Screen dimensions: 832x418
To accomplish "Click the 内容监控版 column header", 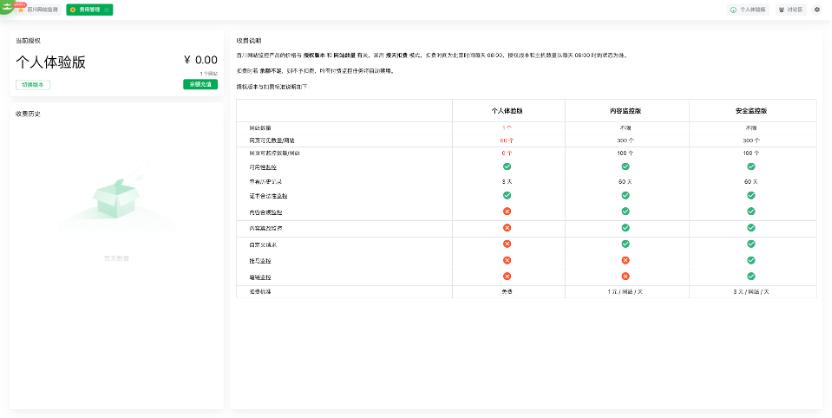I will tap(626, 111).
